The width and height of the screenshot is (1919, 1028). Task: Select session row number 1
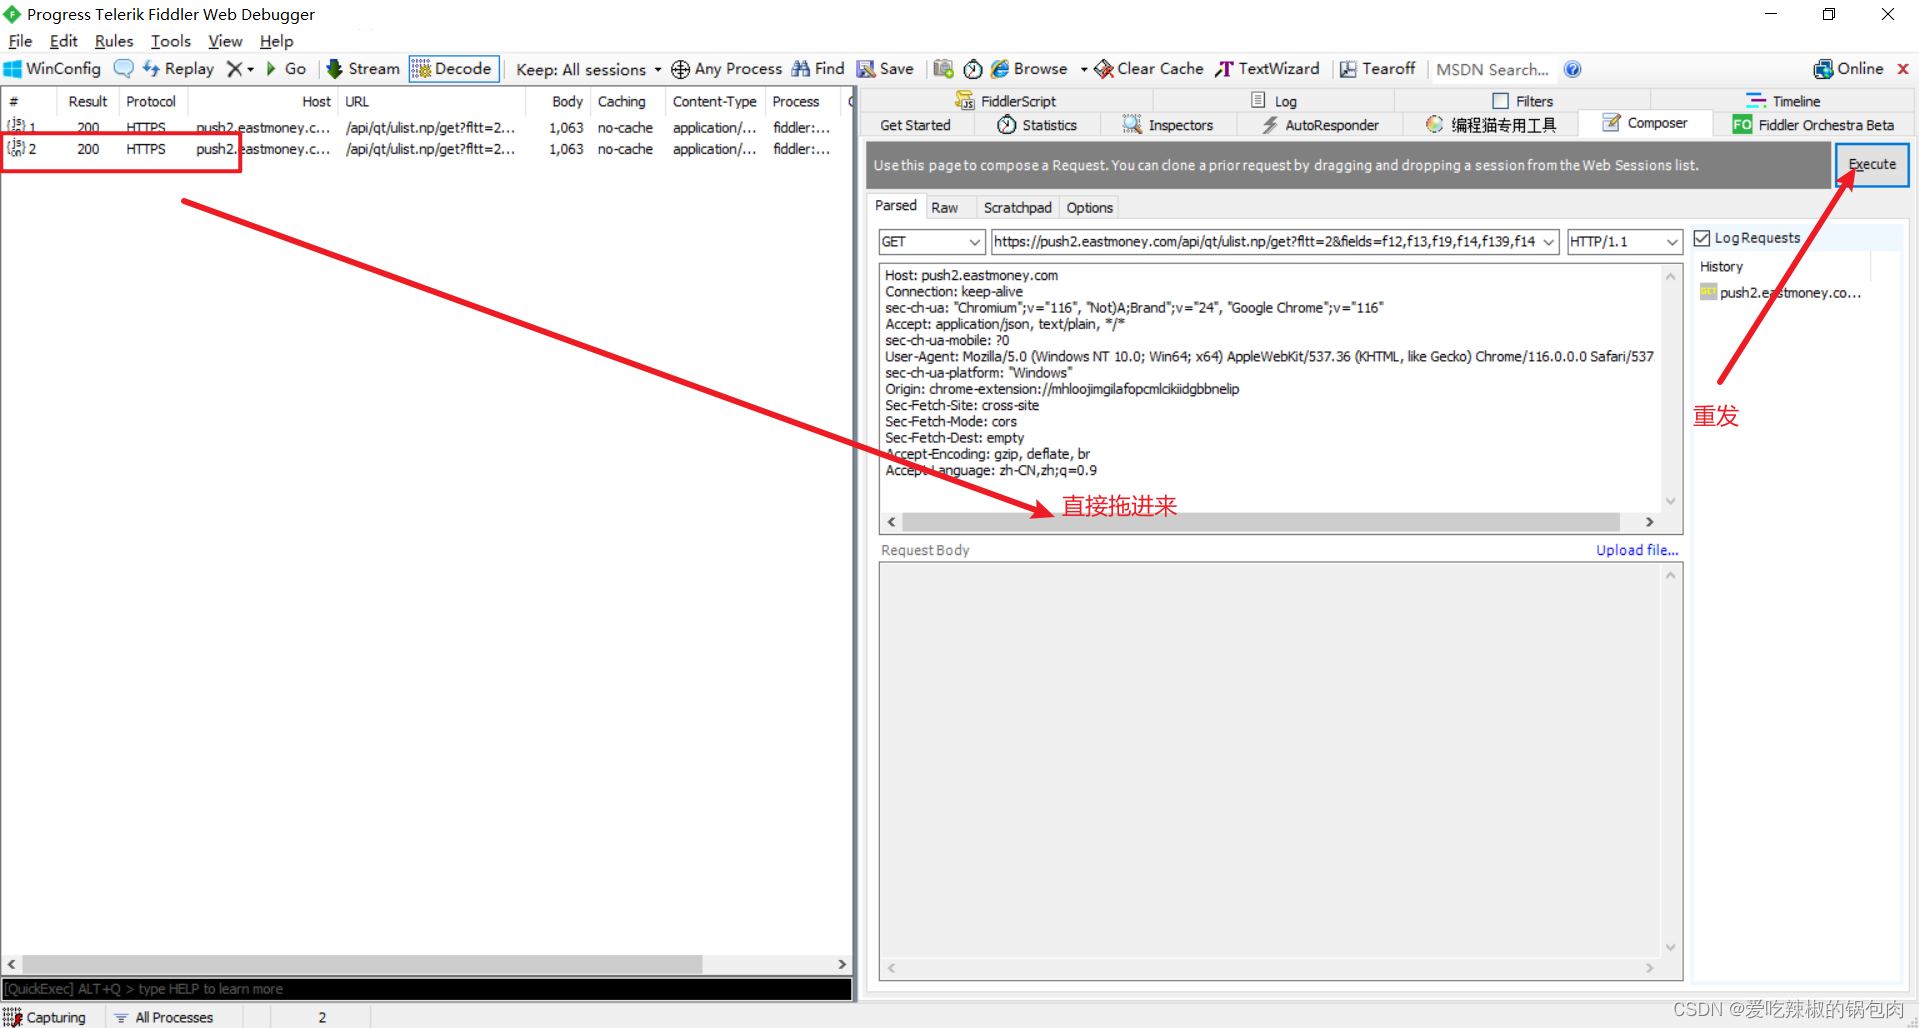coord(425,128)
